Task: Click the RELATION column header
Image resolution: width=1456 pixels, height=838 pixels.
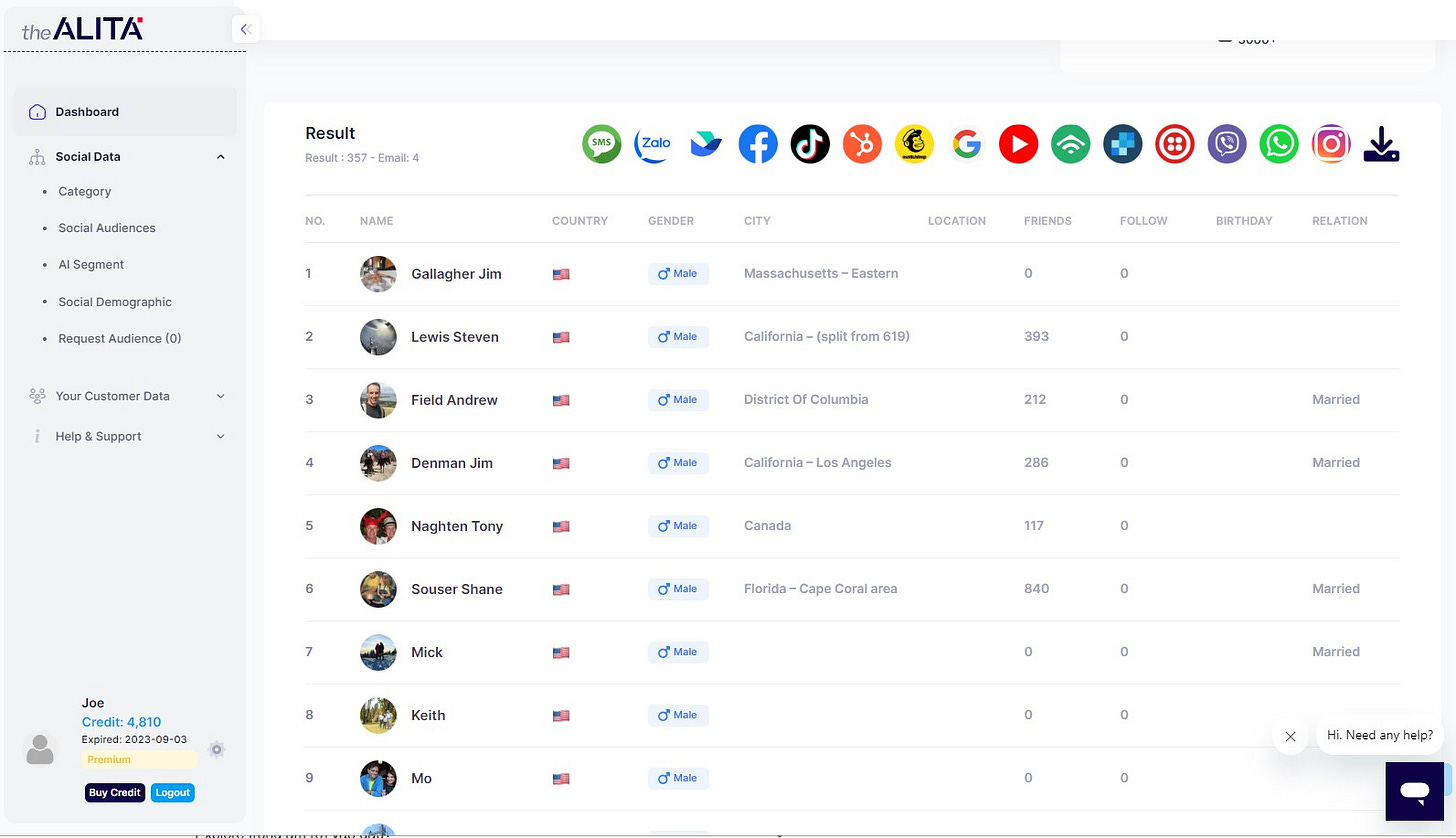Action: (x=1340, y=221)
